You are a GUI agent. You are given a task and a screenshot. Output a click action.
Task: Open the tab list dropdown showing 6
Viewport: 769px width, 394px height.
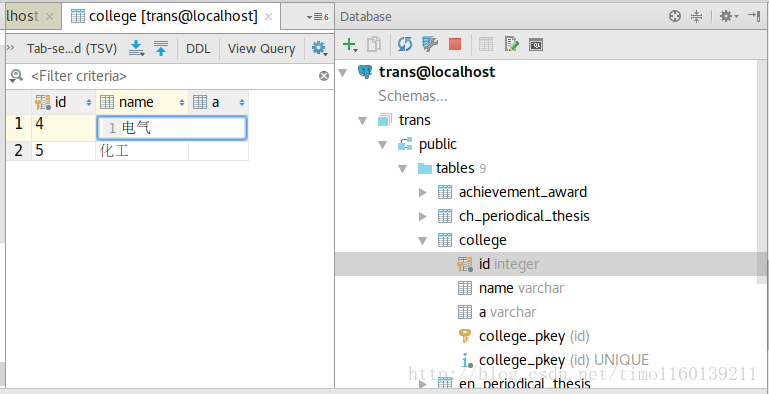[x=317, y=17]
